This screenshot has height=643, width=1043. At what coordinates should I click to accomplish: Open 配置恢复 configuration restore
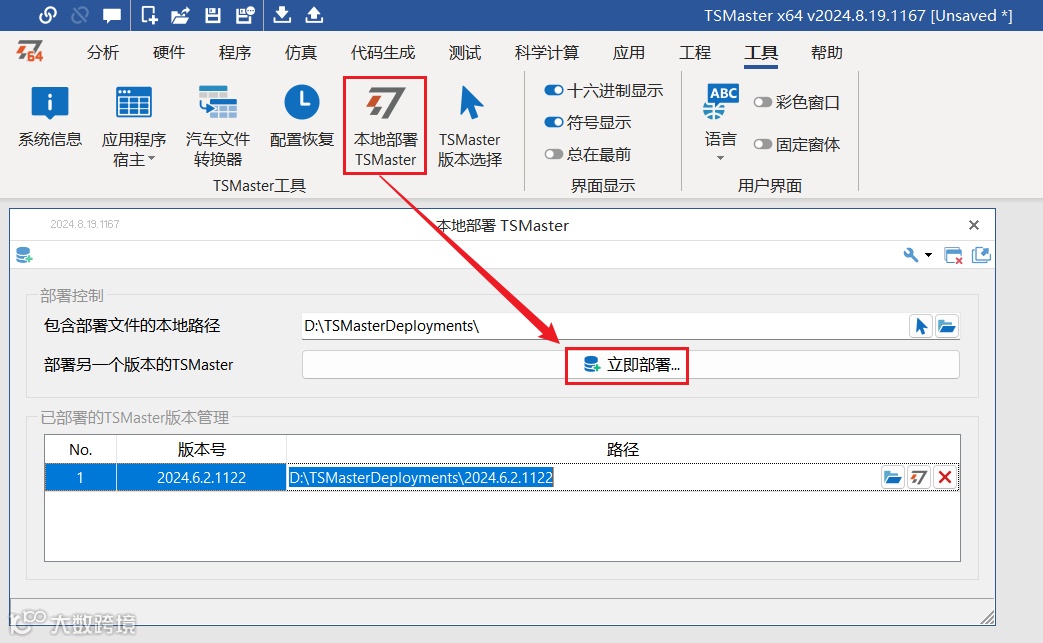click(302, 116)
